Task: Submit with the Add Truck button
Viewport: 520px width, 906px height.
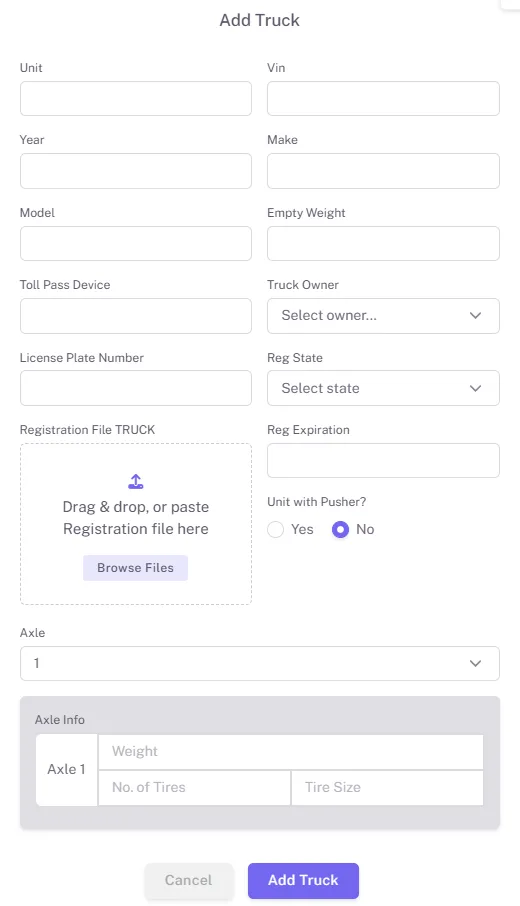Action: 303,881
